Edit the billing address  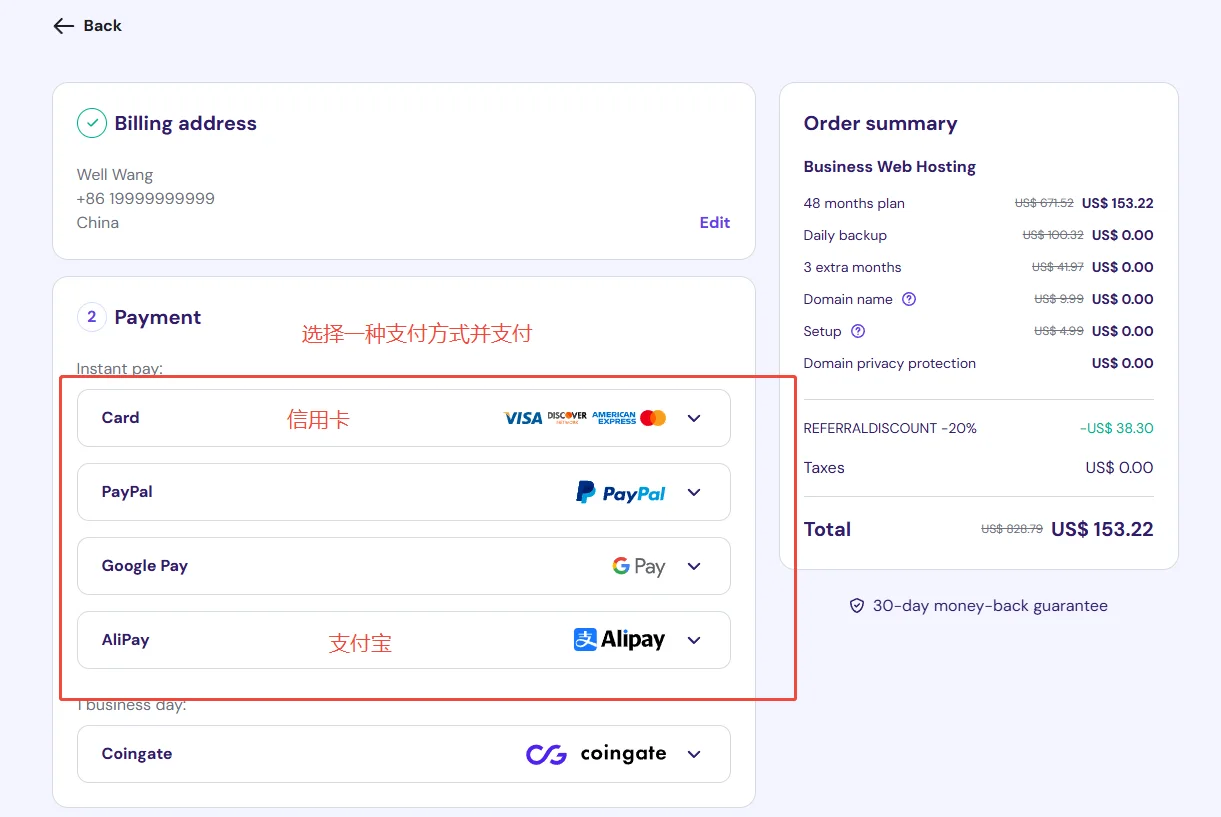pyautogui.click(x=715, y=223)
